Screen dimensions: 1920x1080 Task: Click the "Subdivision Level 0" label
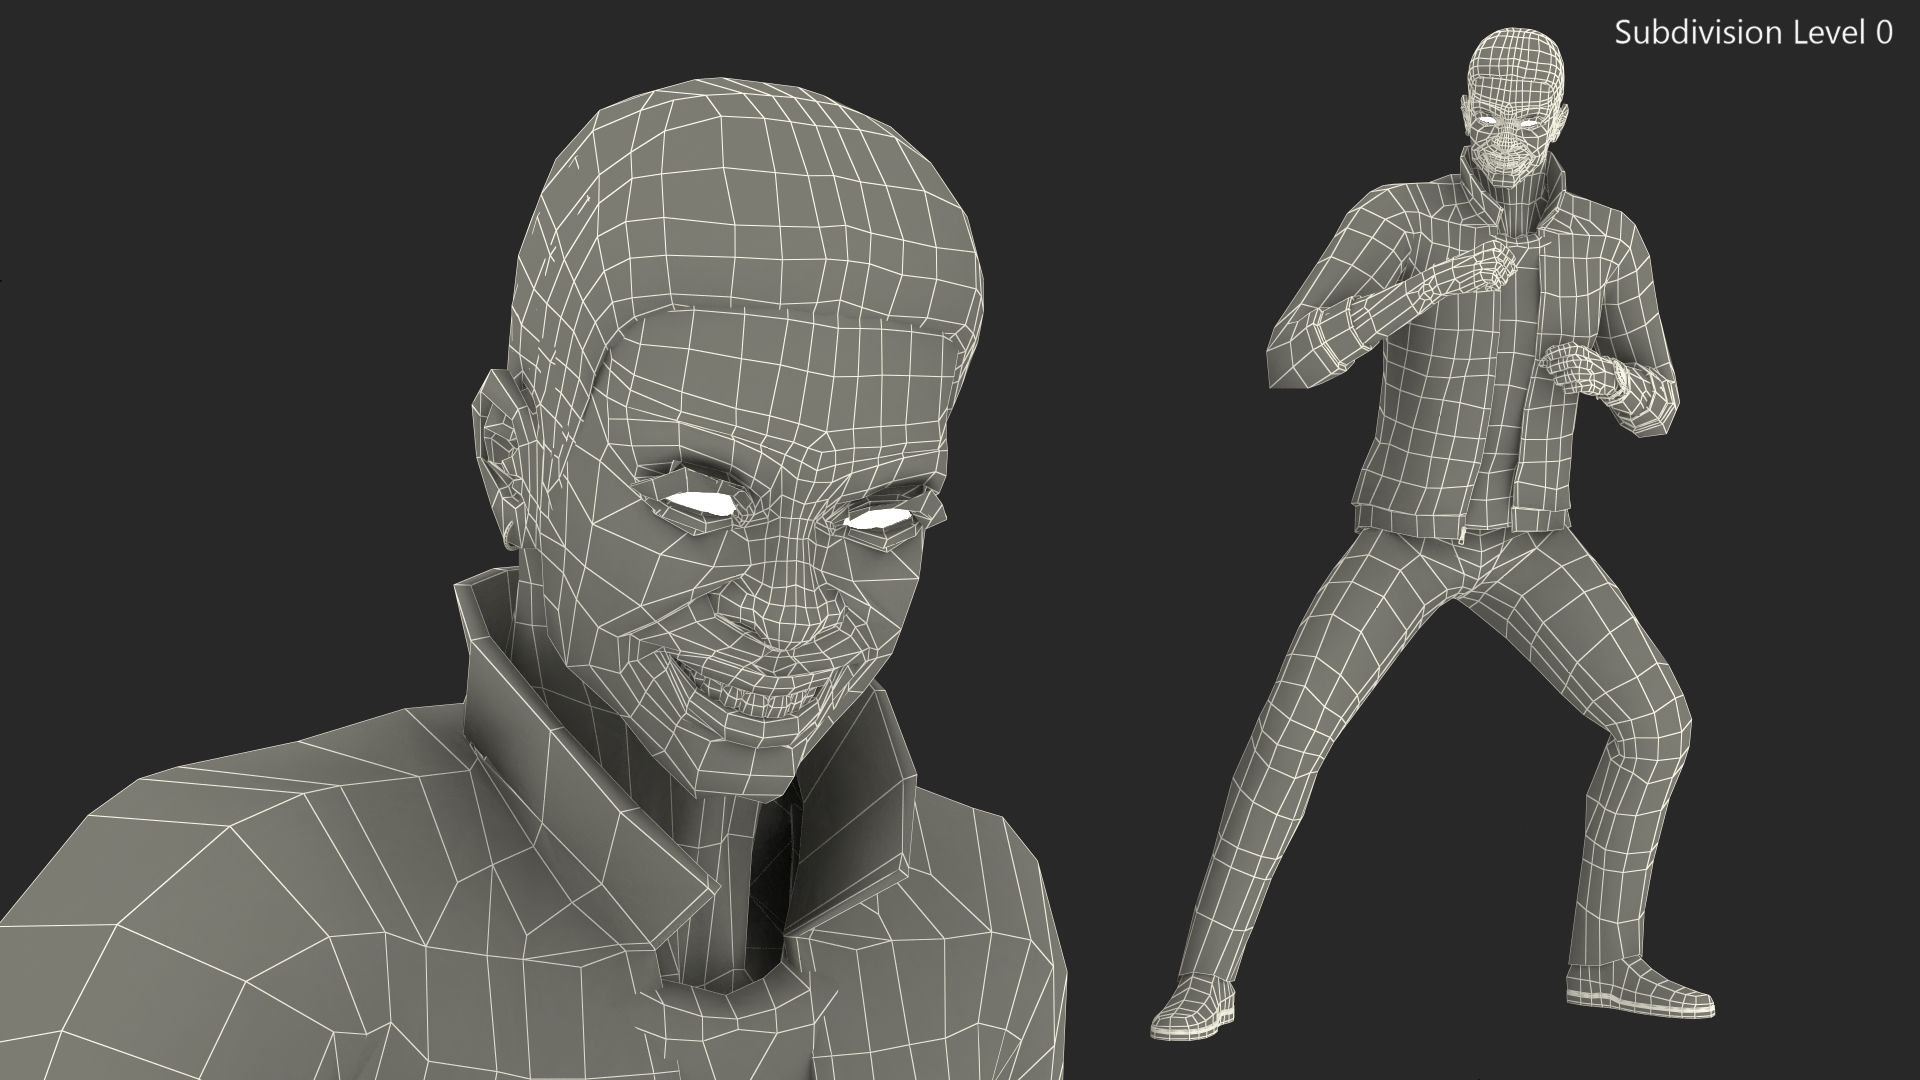coord(1753,33)
